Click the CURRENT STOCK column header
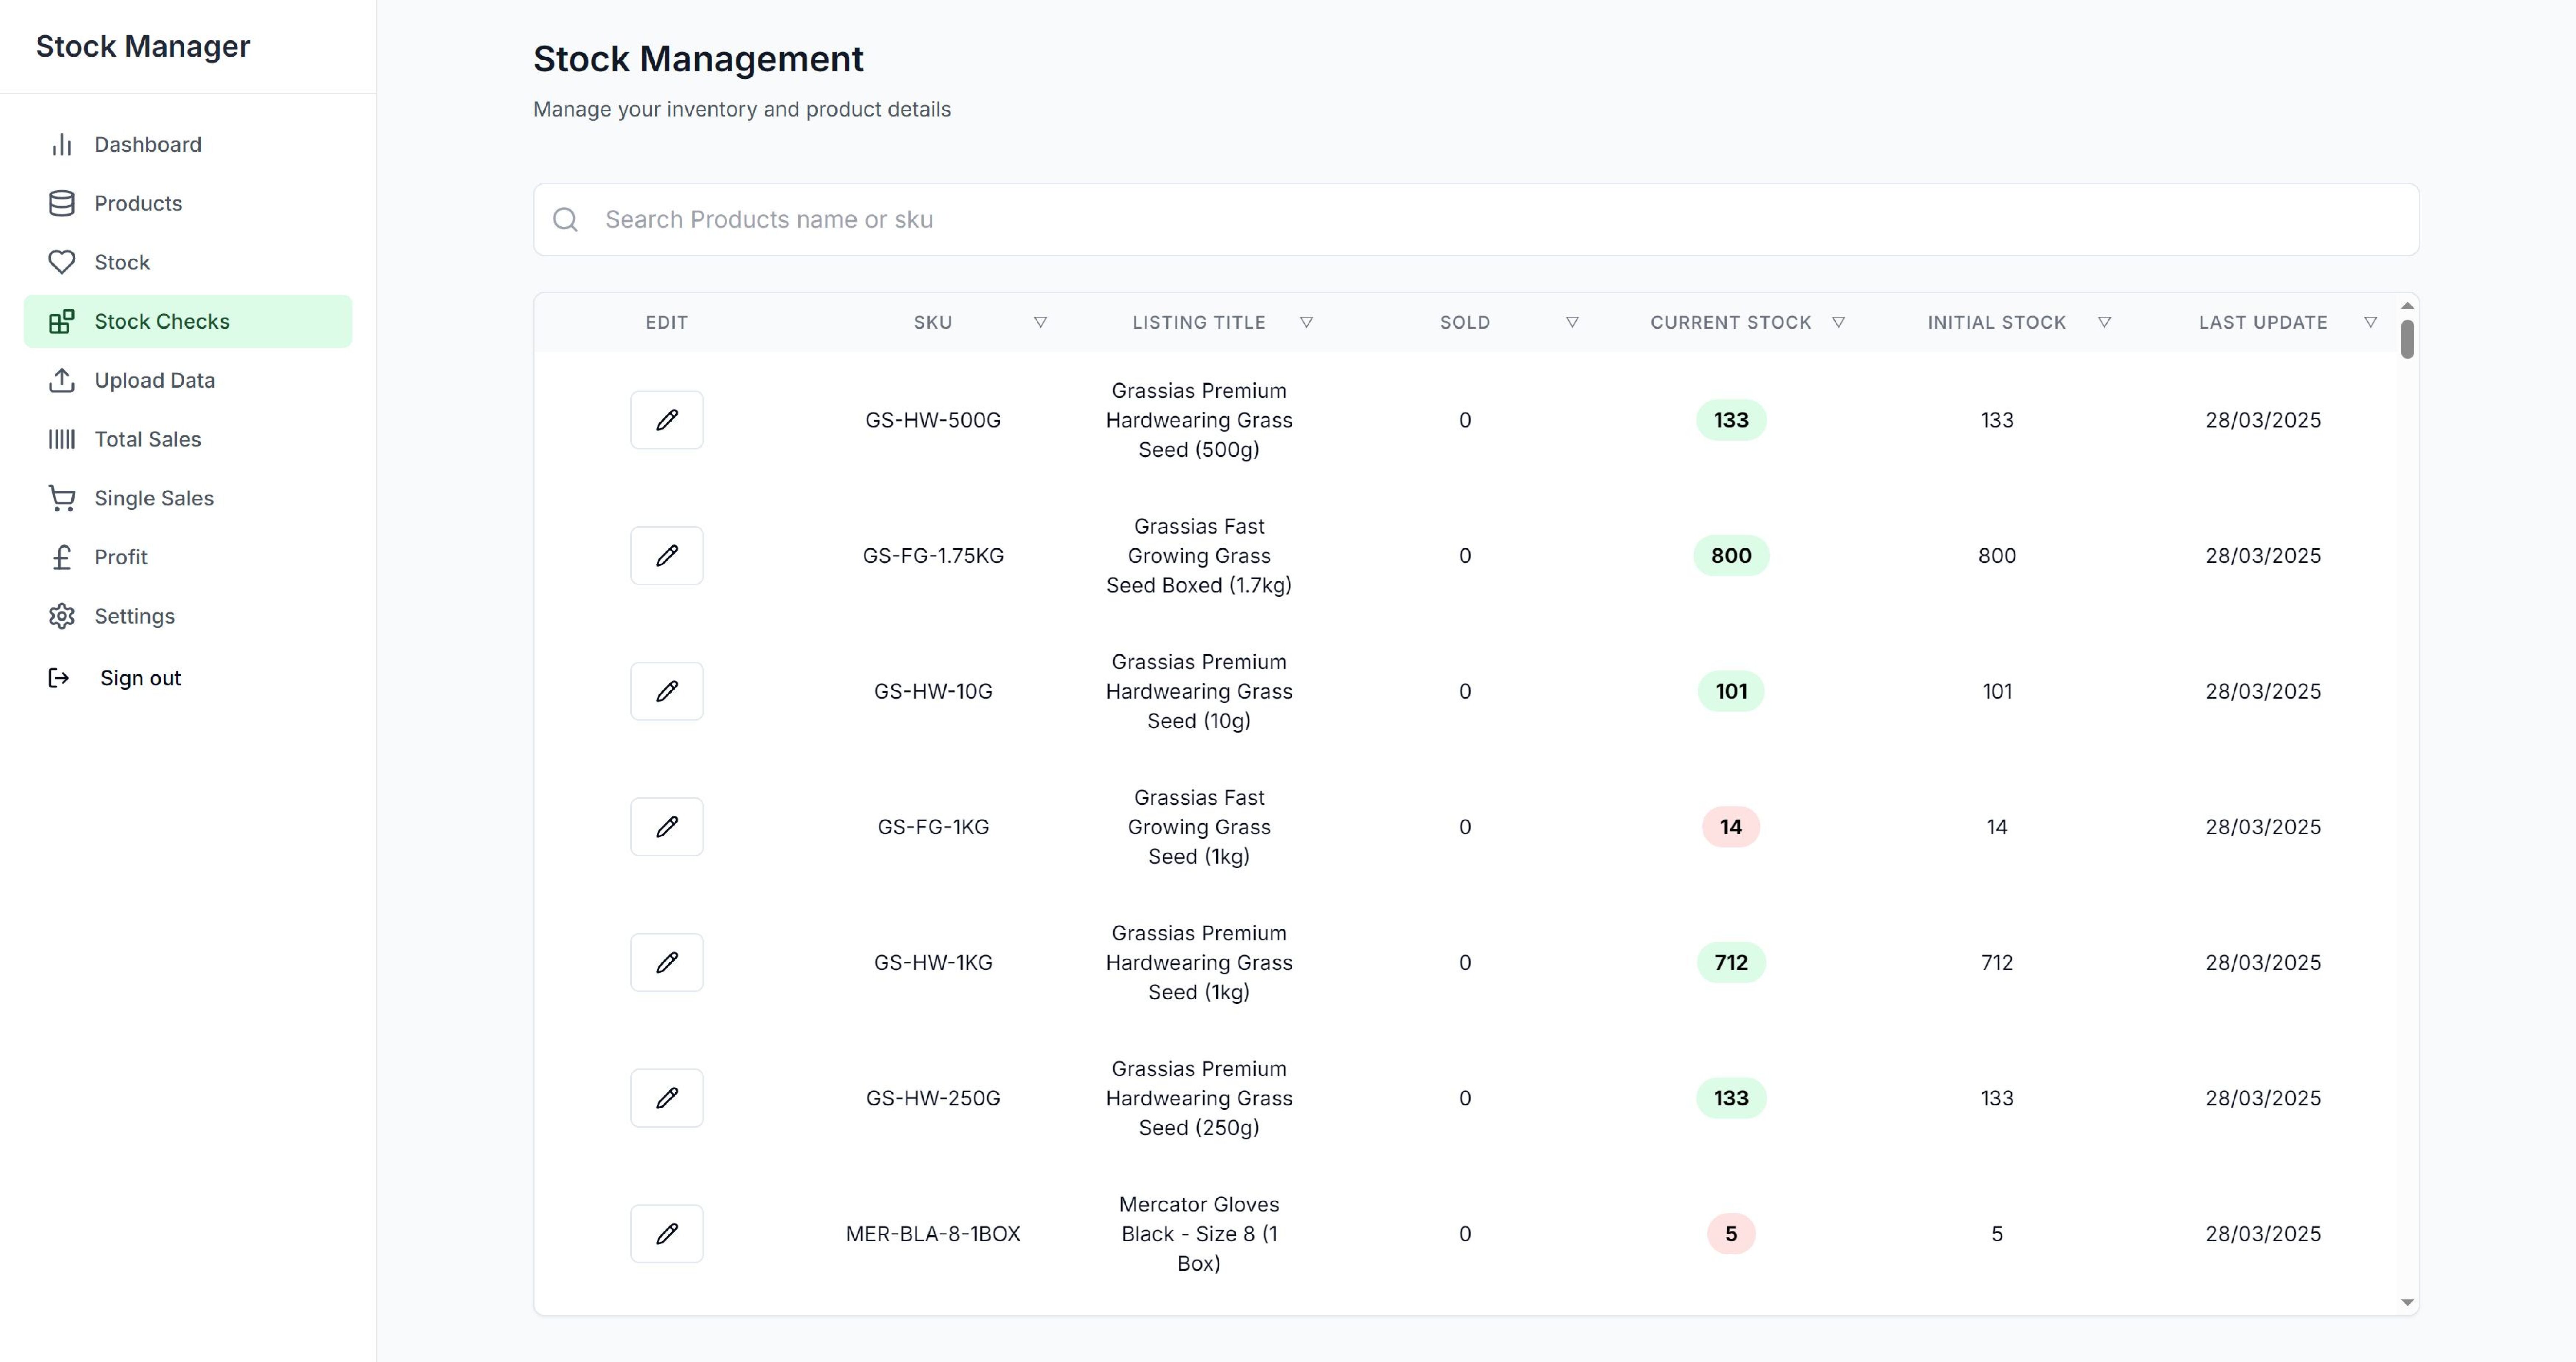 [1730, 322]
